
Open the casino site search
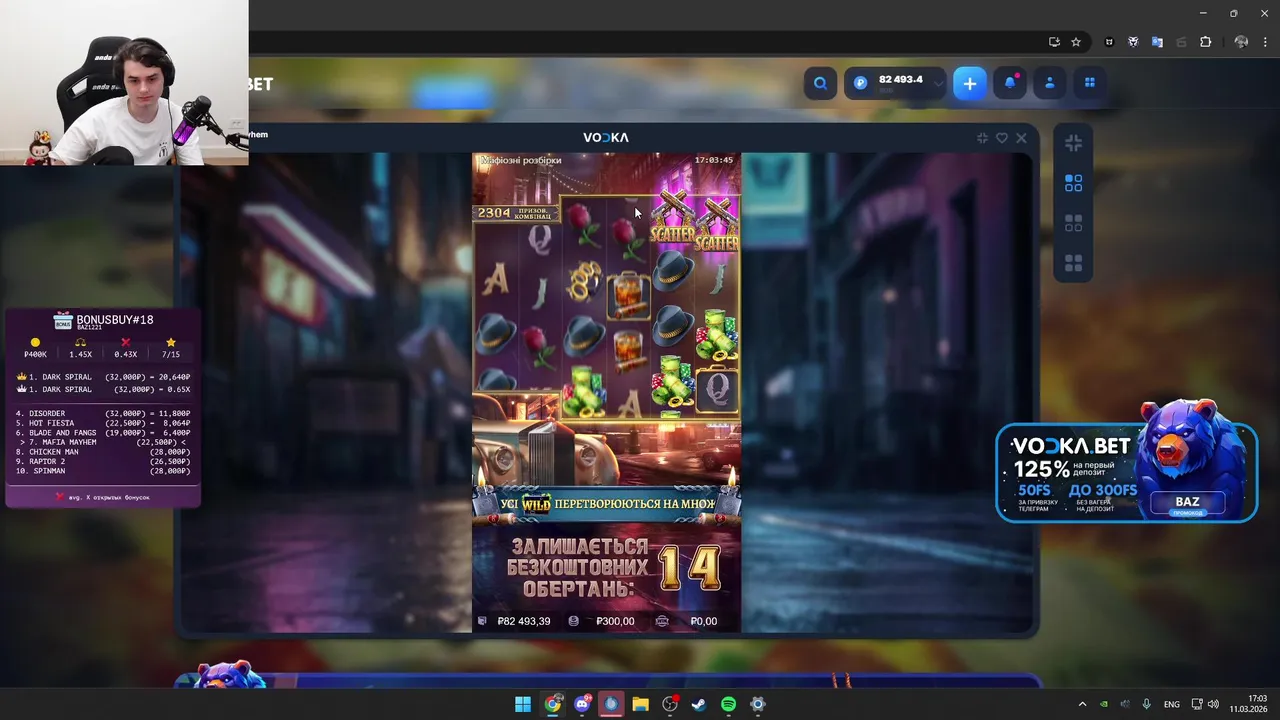point(820,84)
